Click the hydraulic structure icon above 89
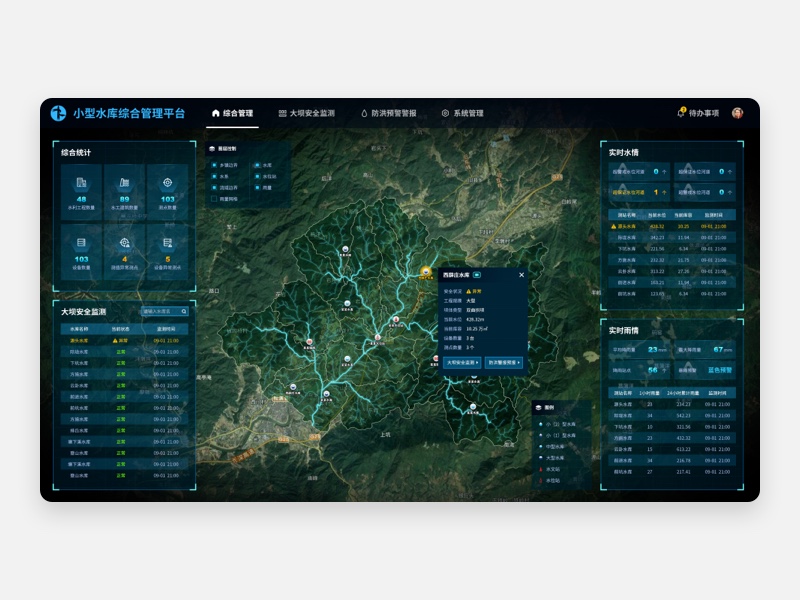800x600 pixels. point(124,182)
